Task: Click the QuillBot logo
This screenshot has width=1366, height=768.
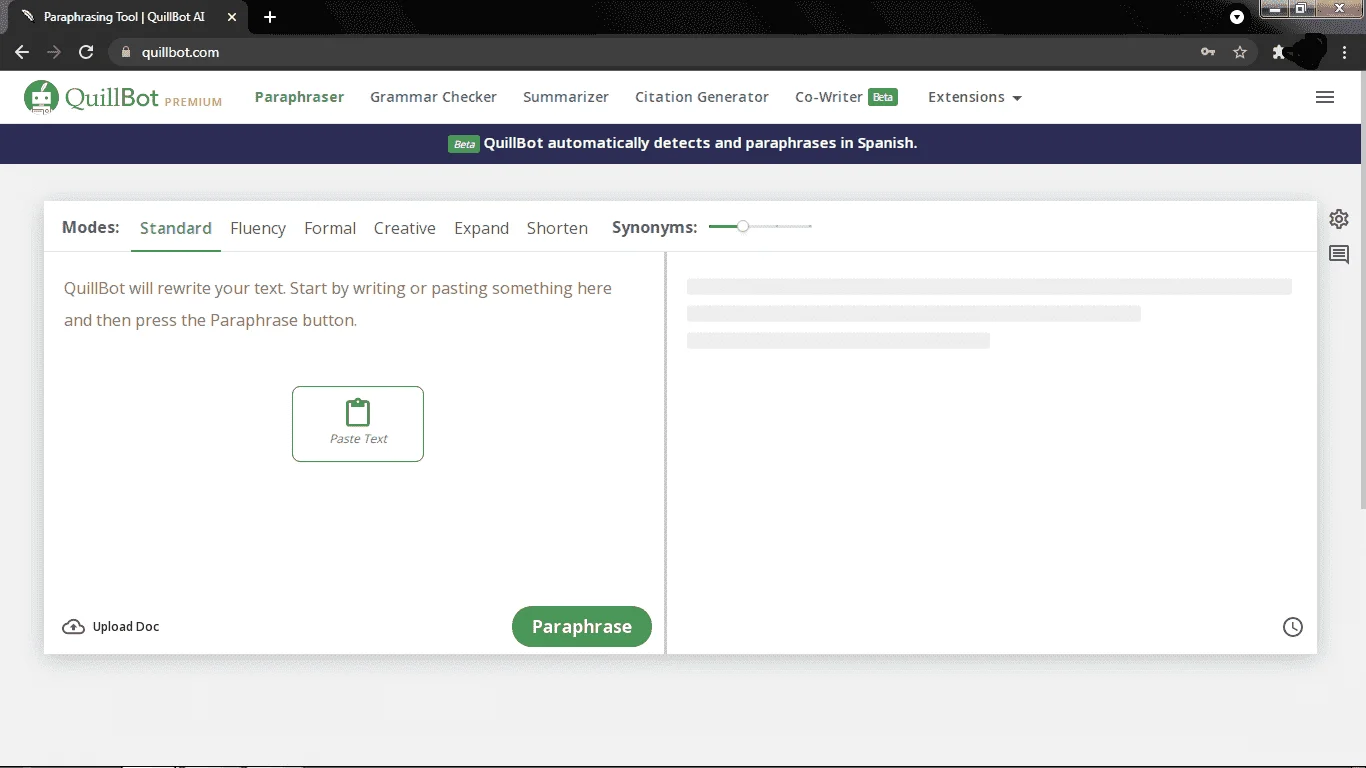Action: [91, 97]
